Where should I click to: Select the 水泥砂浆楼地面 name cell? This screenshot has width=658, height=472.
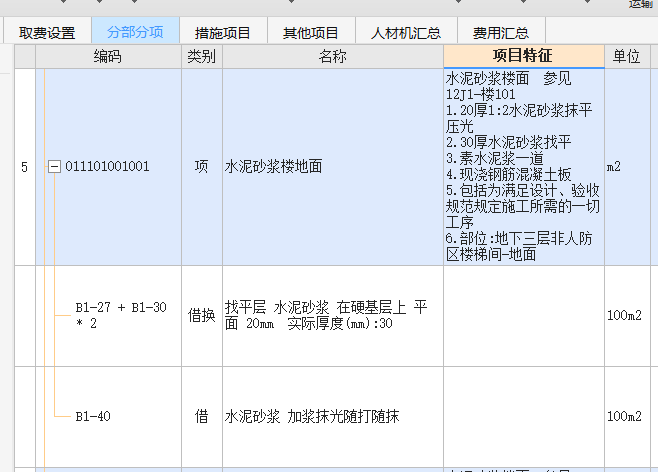click(x=333, y=167)
